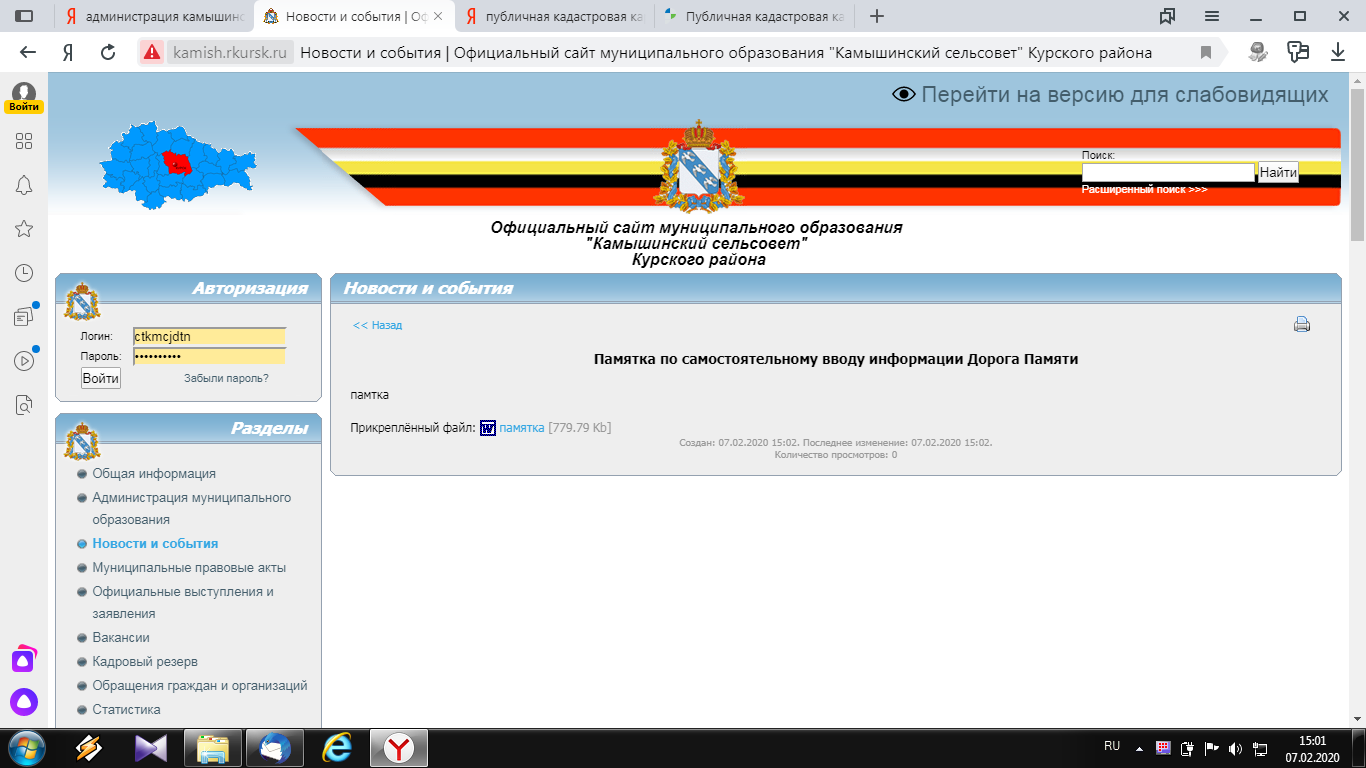This screenshot has height=768, width=1366.
Task: Switch to version for visually impaired
Action: tap(1110, 95)
